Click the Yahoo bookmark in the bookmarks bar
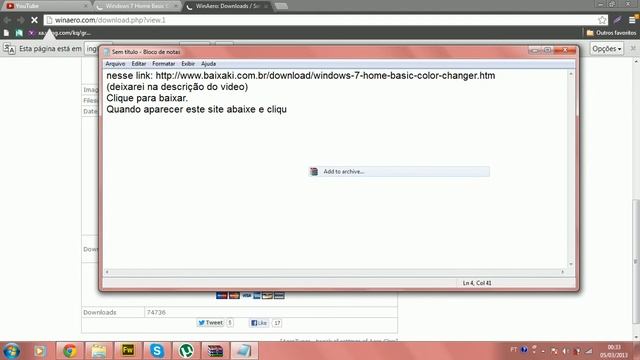This screenshot has width=640, height=360. coord(31,33)
